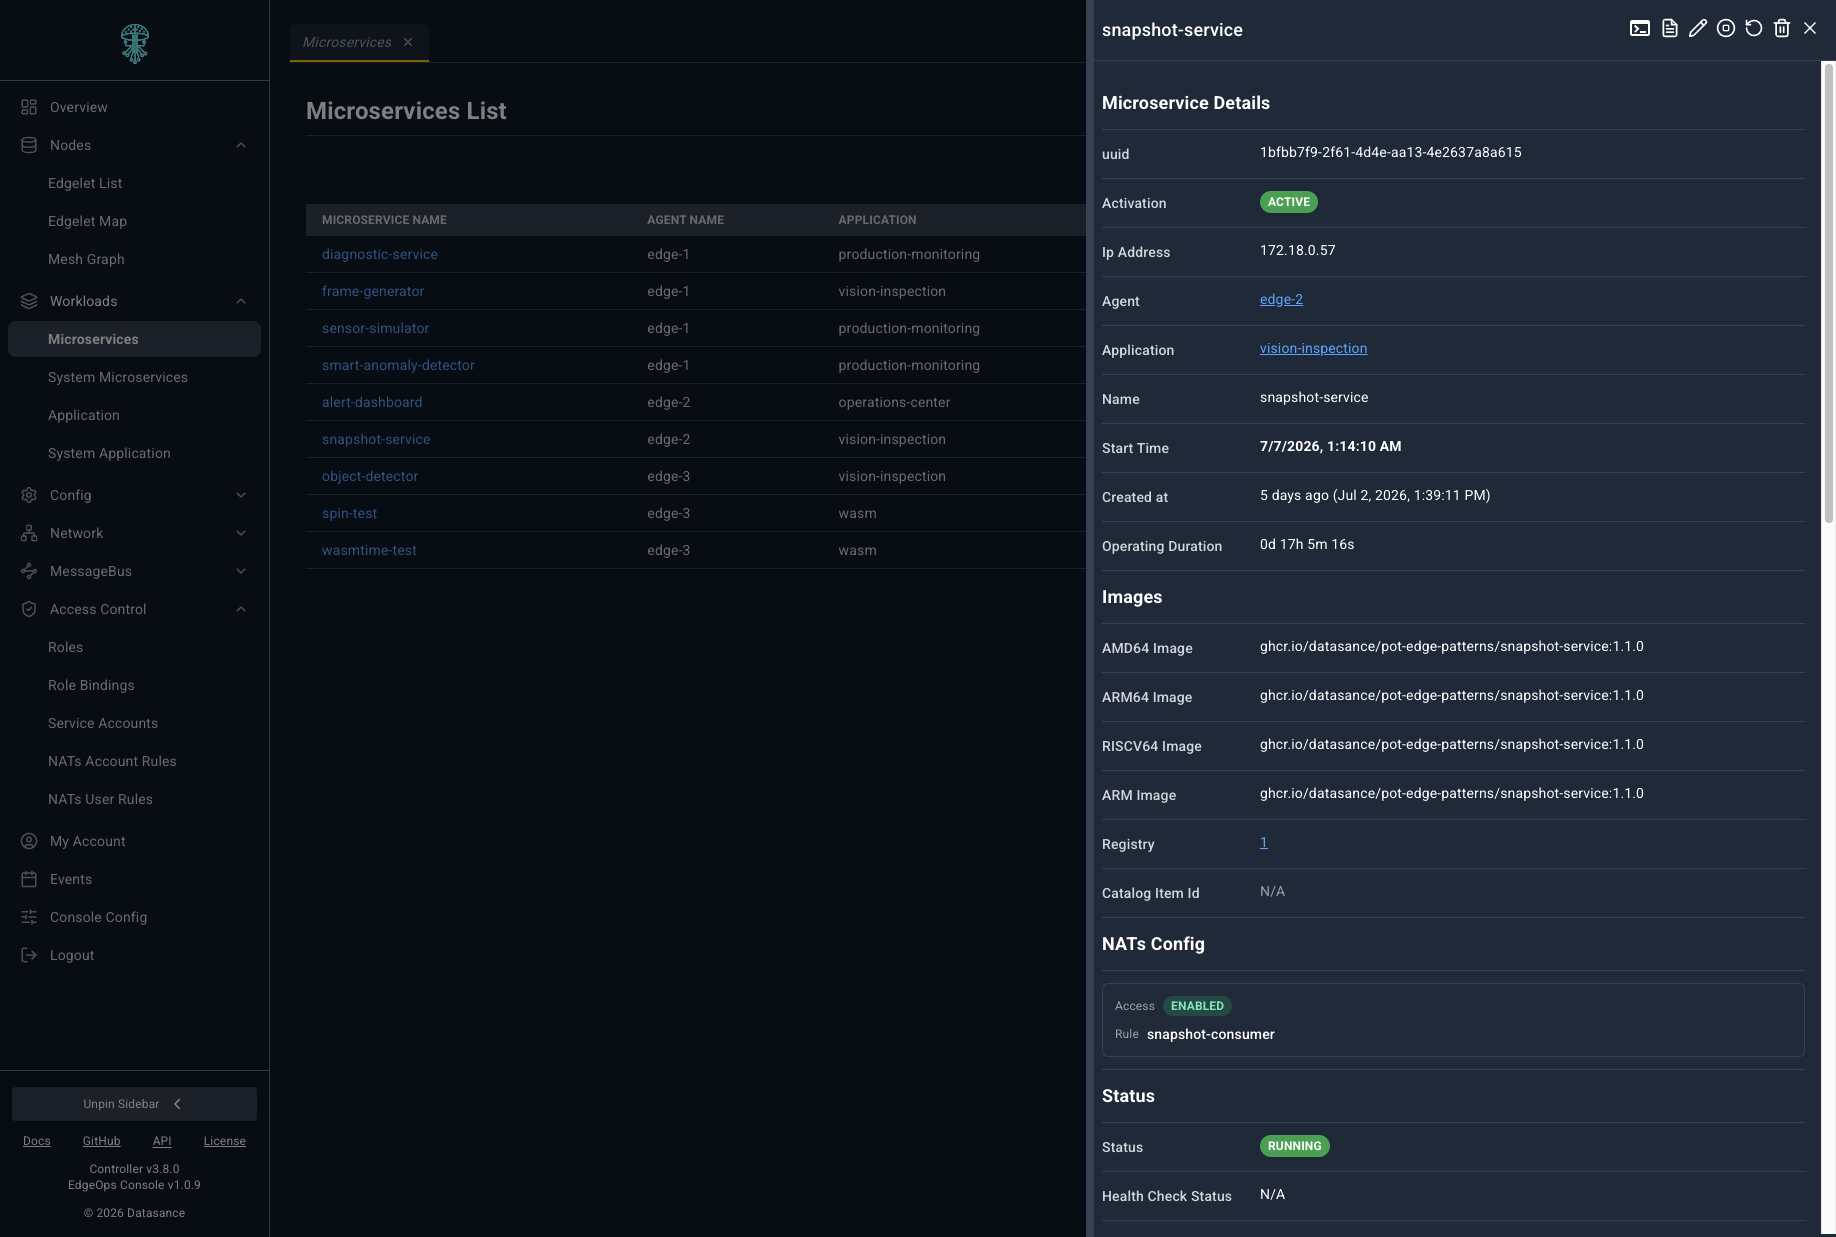
Task: Expand the Config section chevron
Action: [241, 495]
